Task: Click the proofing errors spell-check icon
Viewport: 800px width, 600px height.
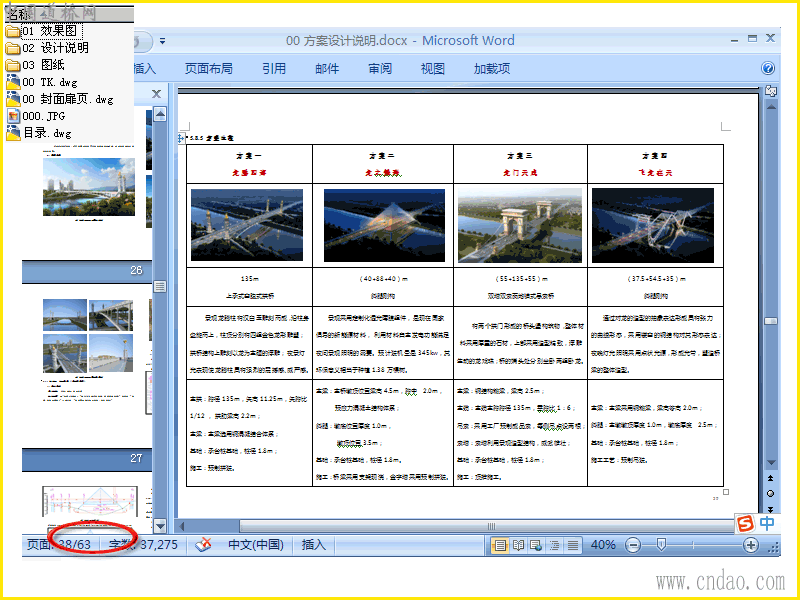Action: (204, 544)
